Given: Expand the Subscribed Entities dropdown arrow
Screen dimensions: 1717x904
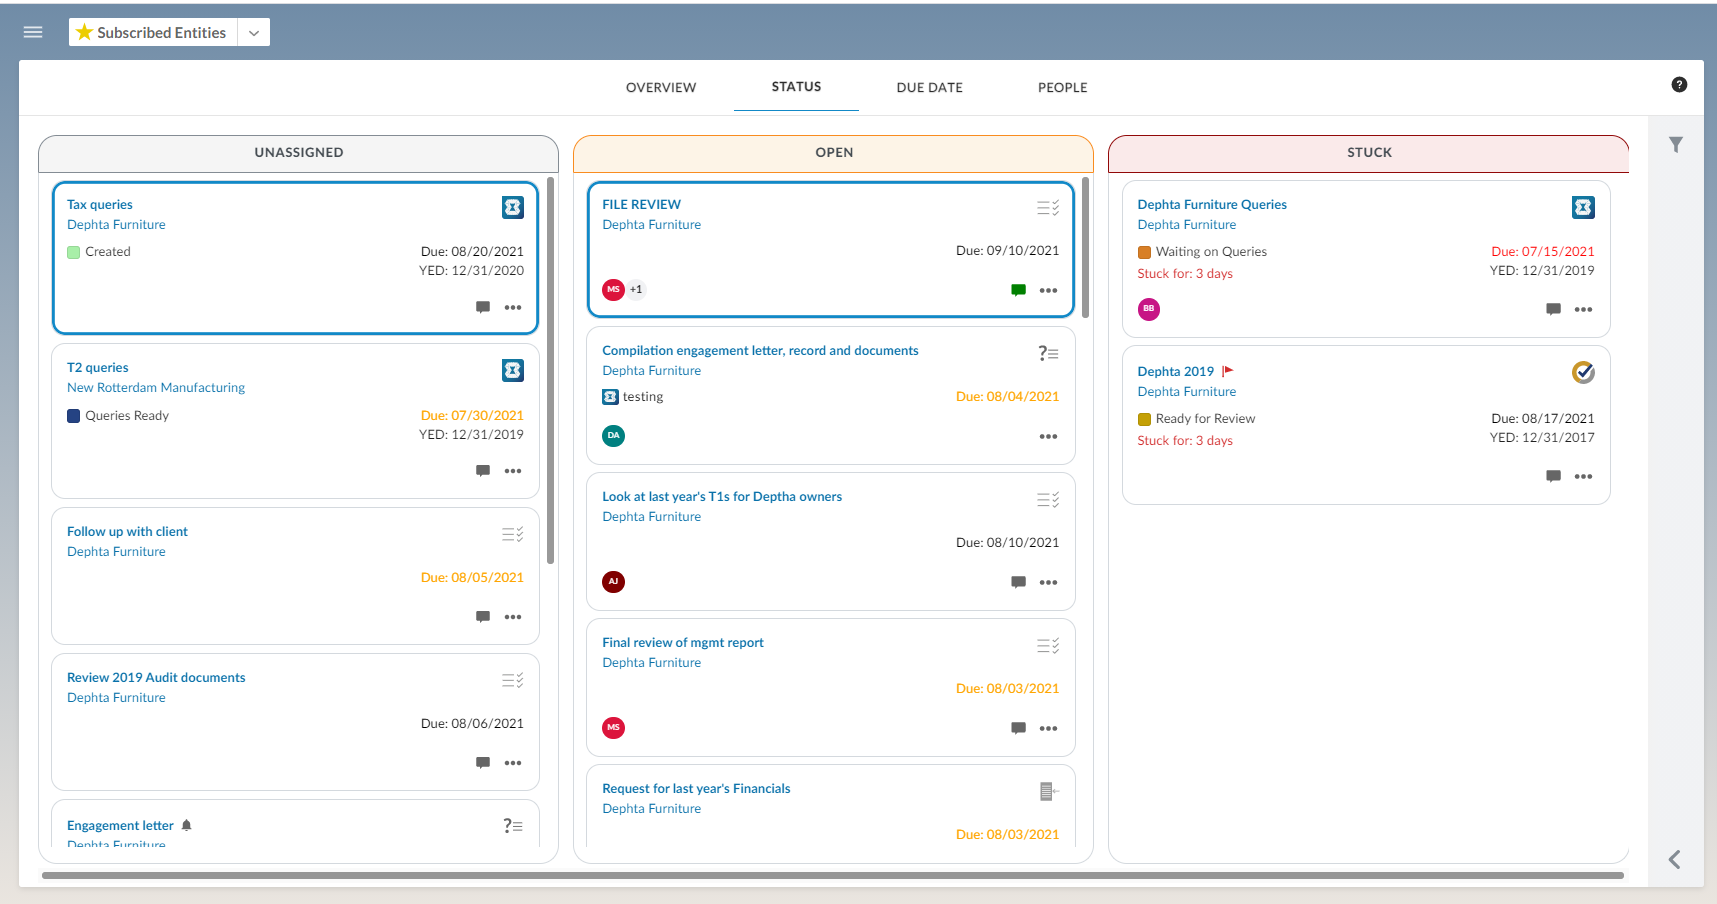Looking at the screenshot, I should [254, 33].
